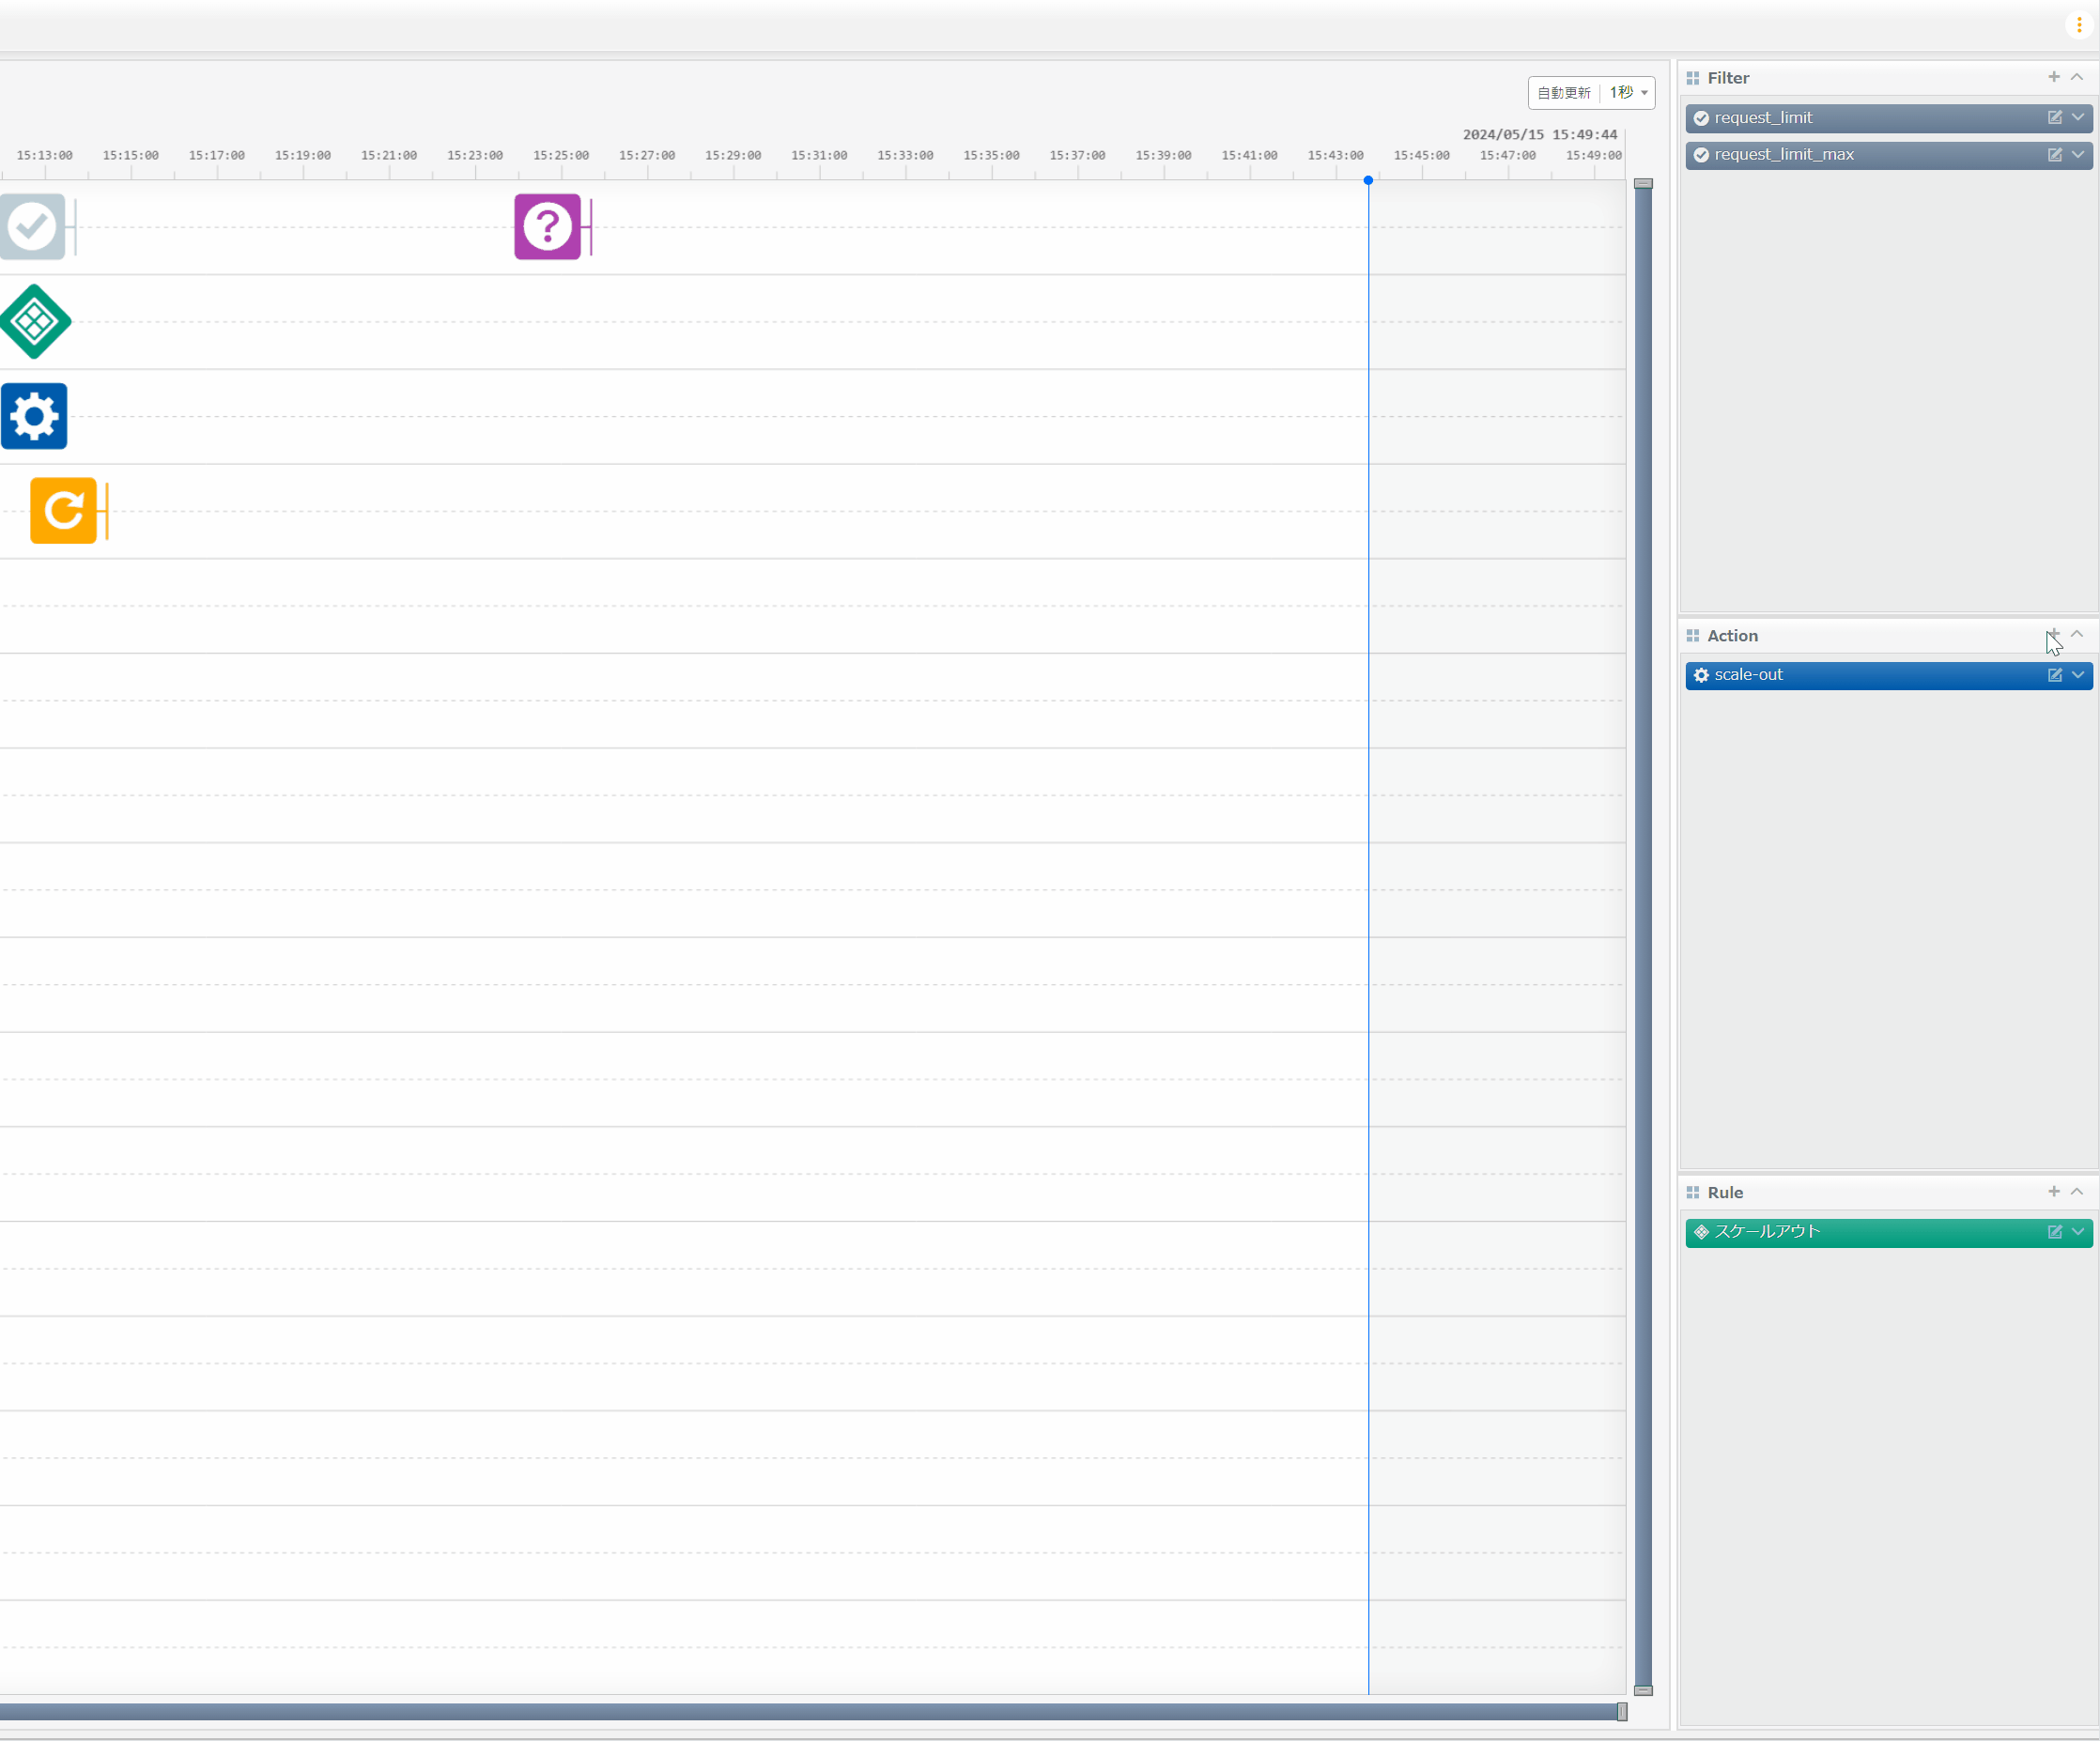Add a new rule with plus button
Screen dimensions: 2100x1741
click(2053, 1192)
